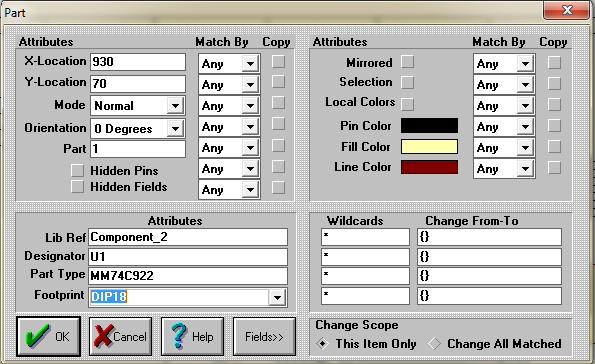Click the OK button with green checkmark
Screen dimensions: 595x364
point(49,337)
